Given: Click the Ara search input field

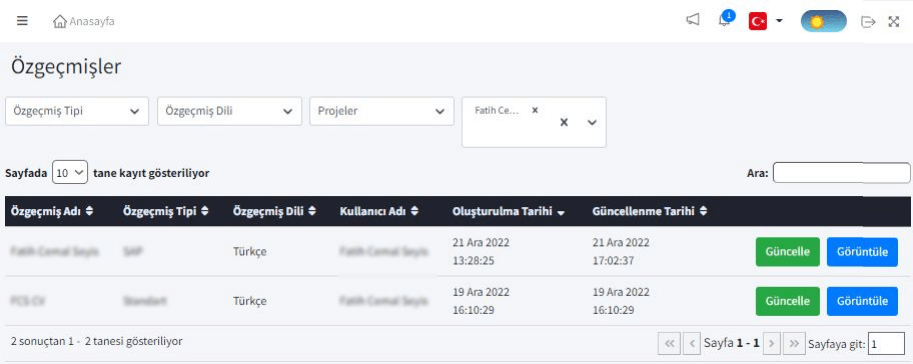Looking at the screenshot, I should (x=841, y=172).
